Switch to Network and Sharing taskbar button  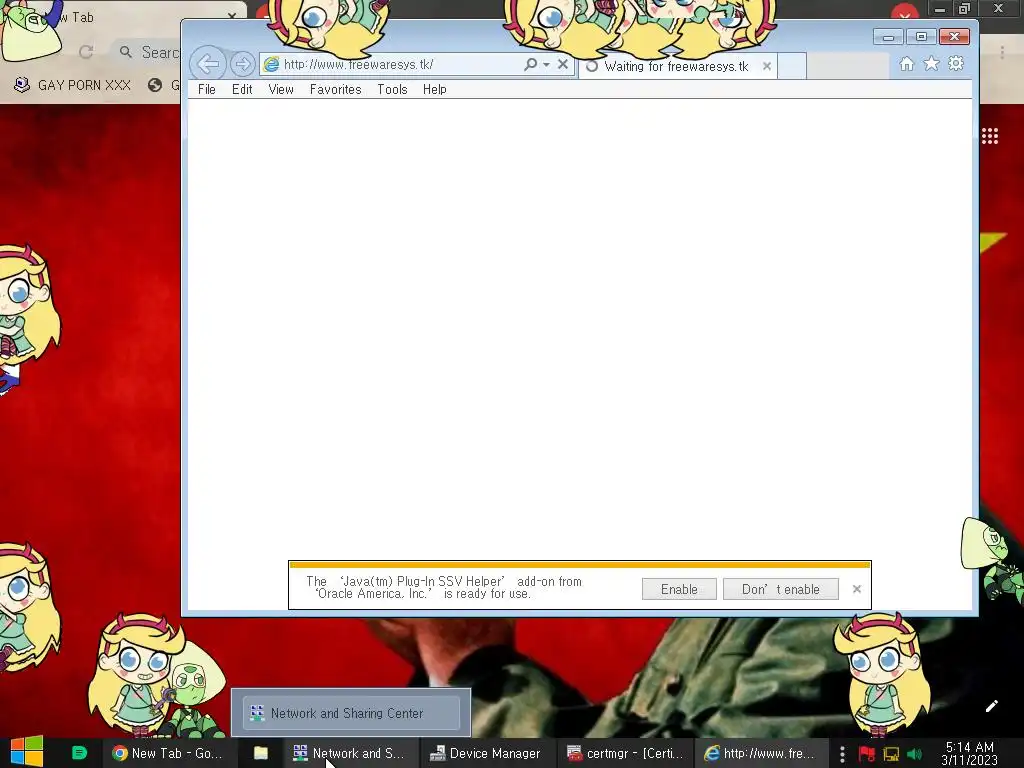(x=349, y=753)
